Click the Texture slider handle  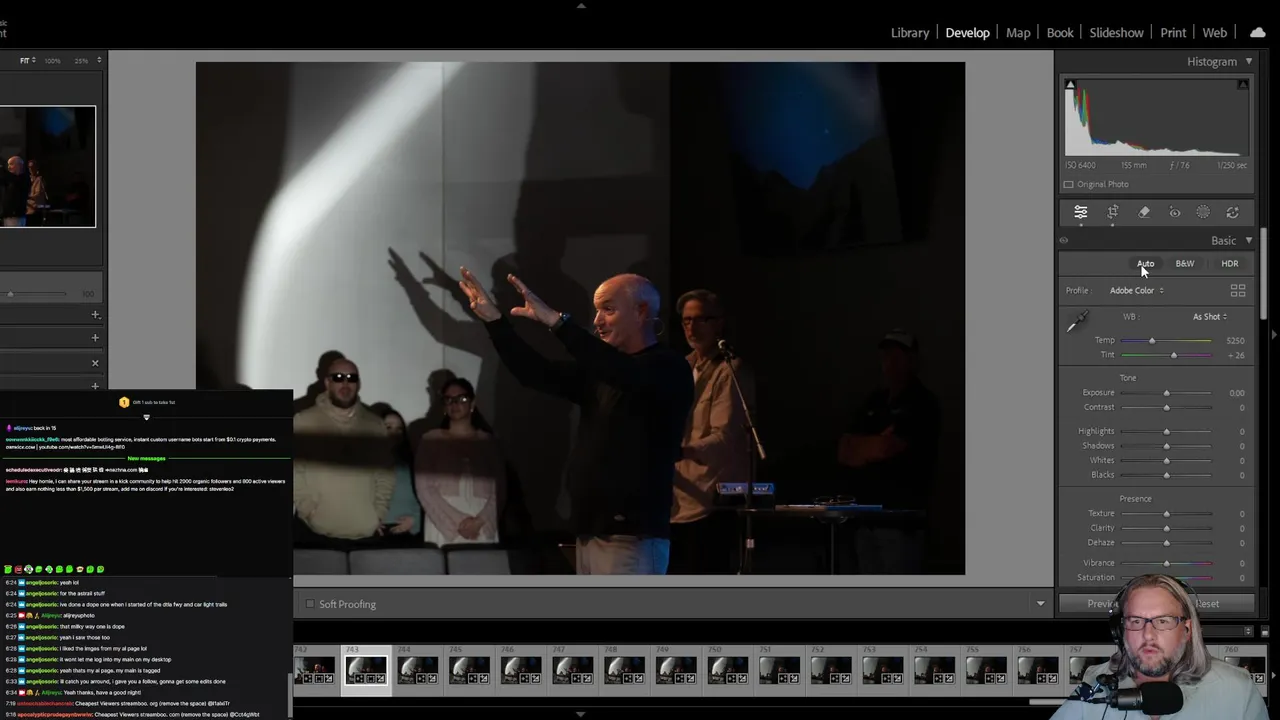pos(1166,514)
